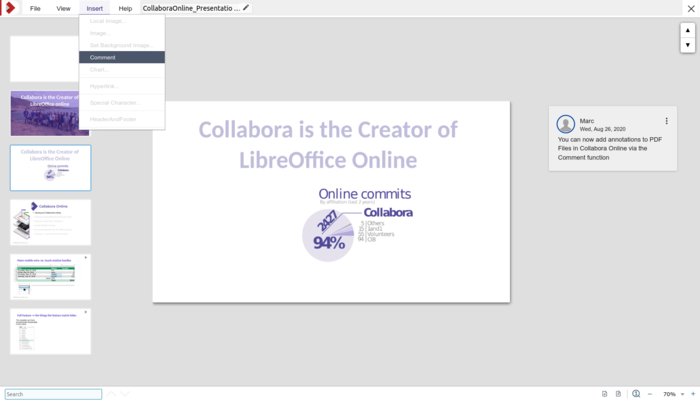Zoom in with the plus button
Screen dimensions: 700x402
click(693, 394)
